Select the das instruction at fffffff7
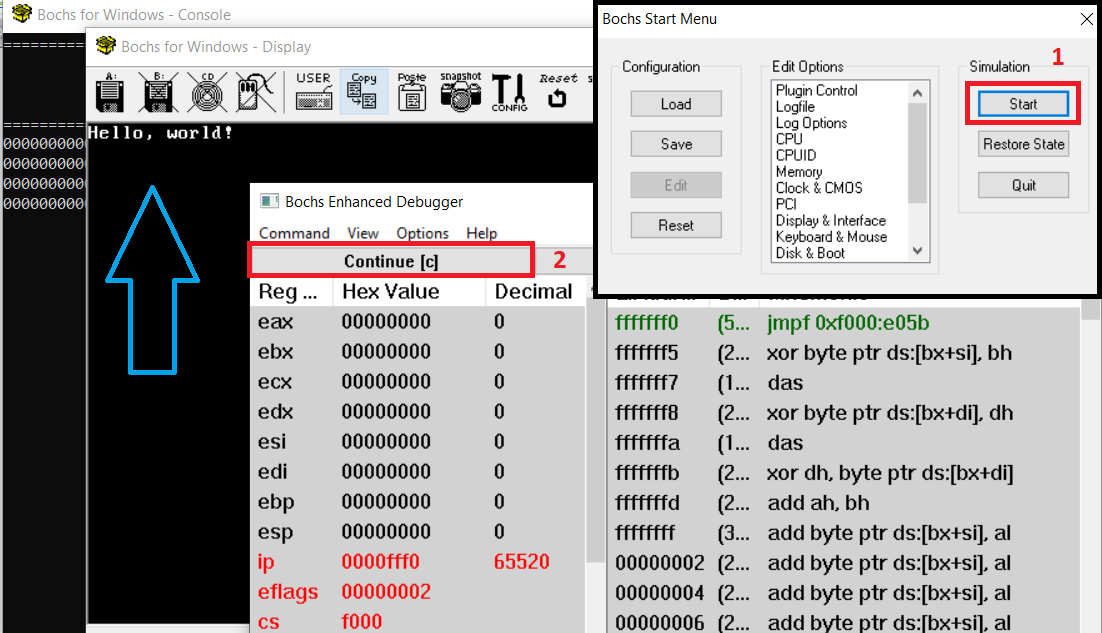 (x=843, y=383)
